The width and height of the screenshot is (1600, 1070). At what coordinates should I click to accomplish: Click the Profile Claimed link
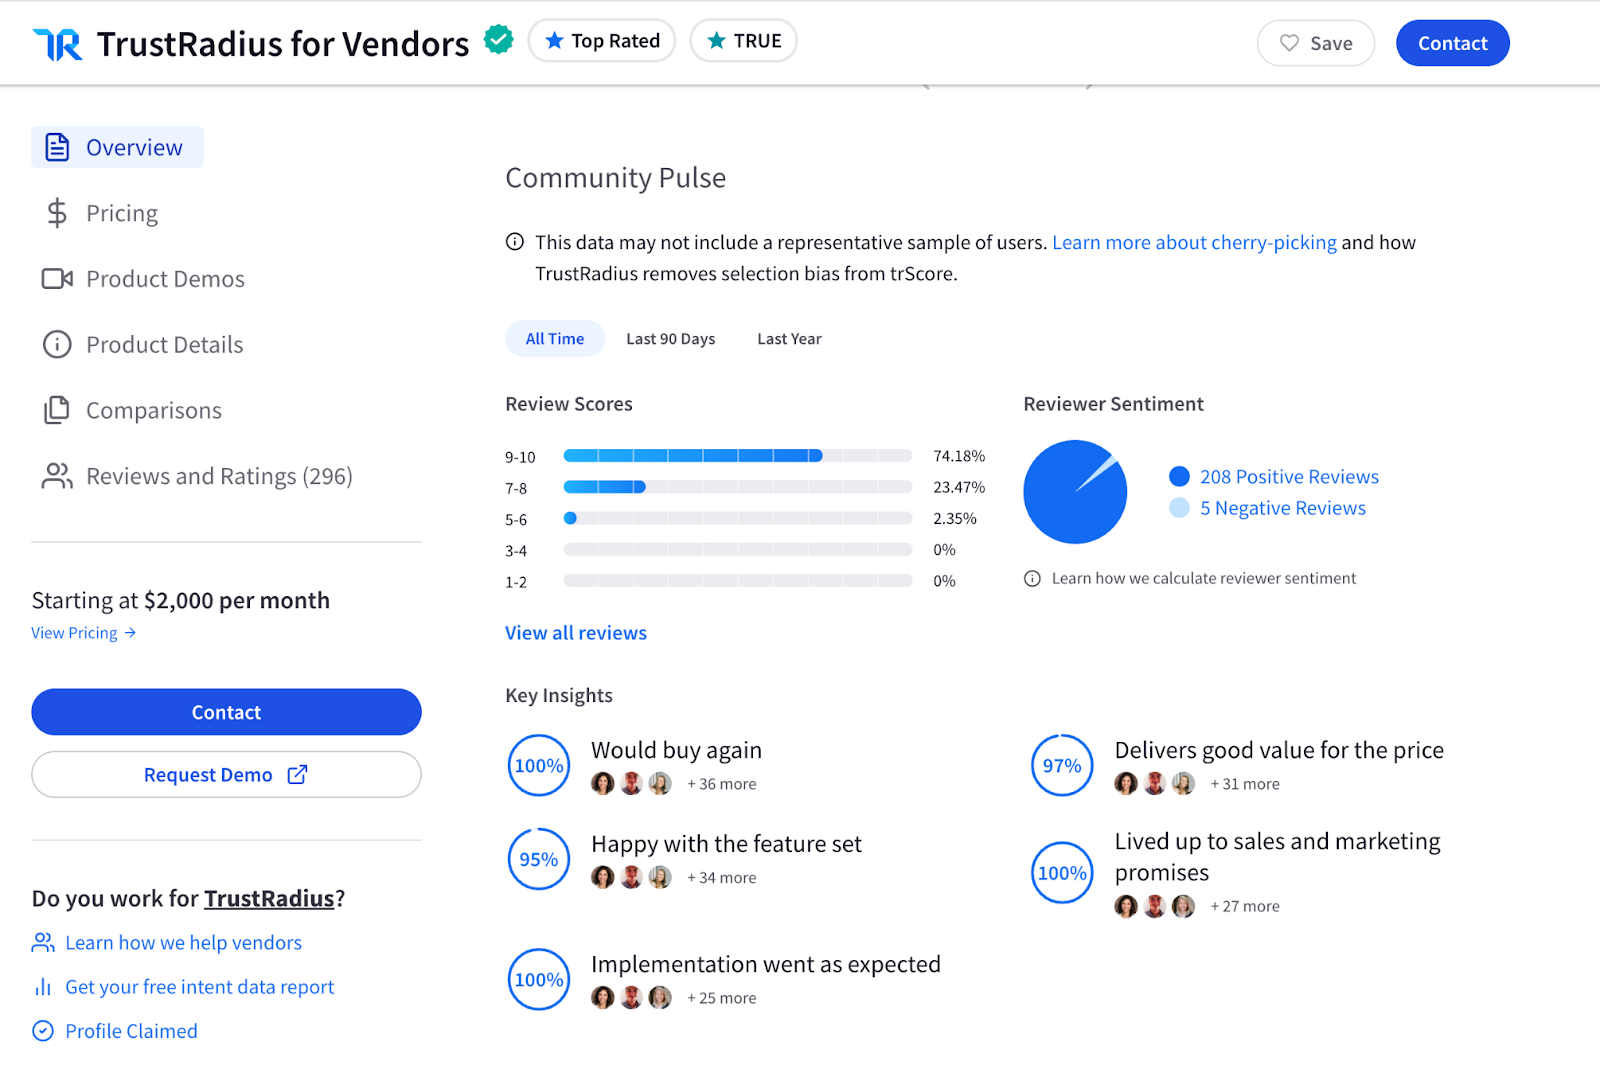131,1031
